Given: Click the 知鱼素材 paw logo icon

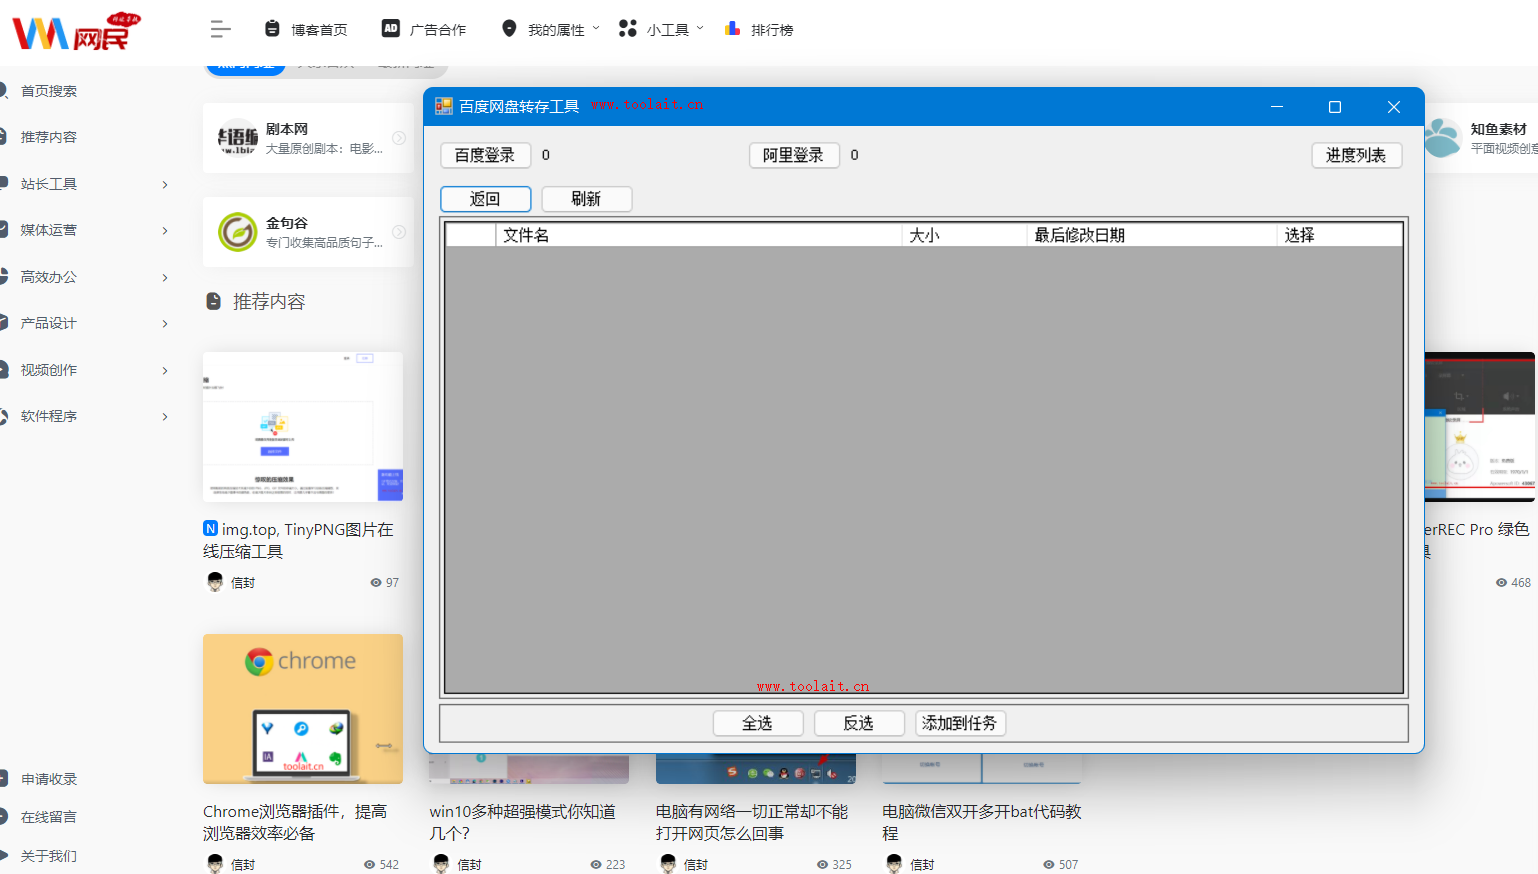Looking at the screenshot, I should point(1442,138).
